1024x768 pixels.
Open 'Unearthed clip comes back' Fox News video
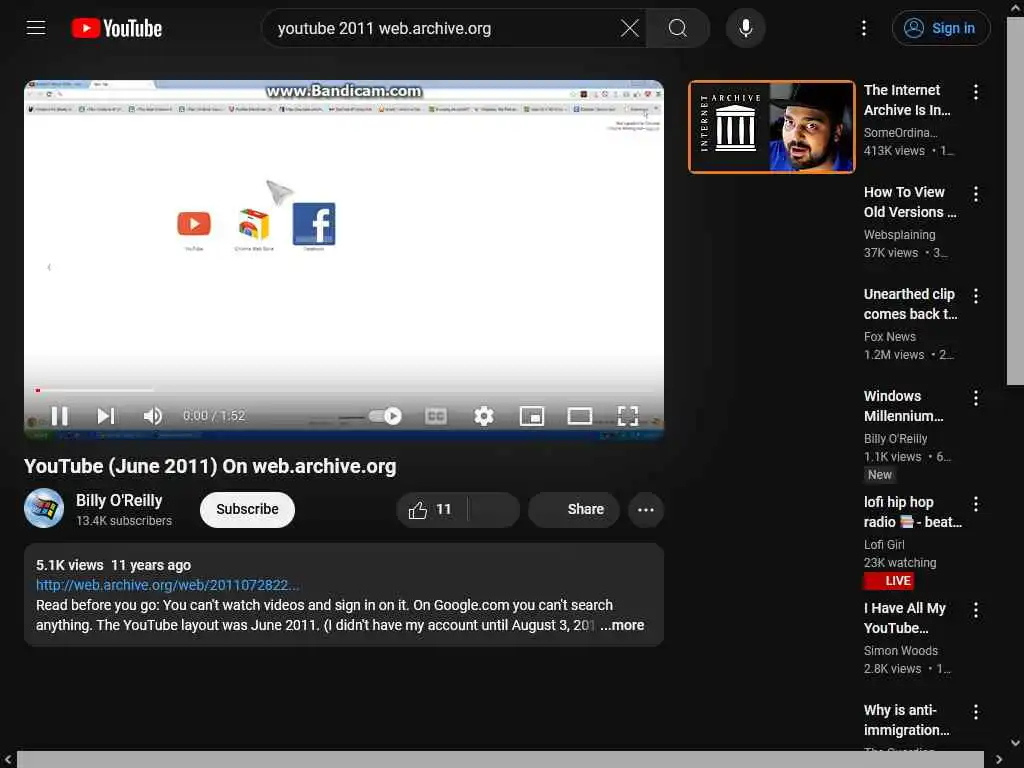coord(910,304)
